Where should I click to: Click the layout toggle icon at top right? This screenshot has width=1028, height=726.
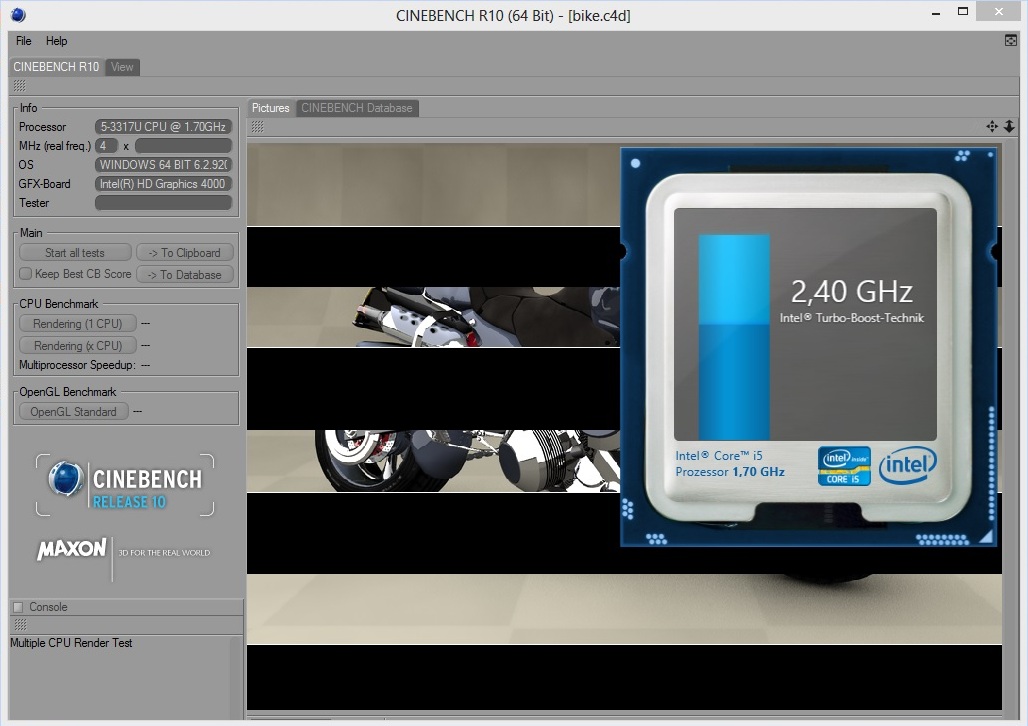point(1010,41)
